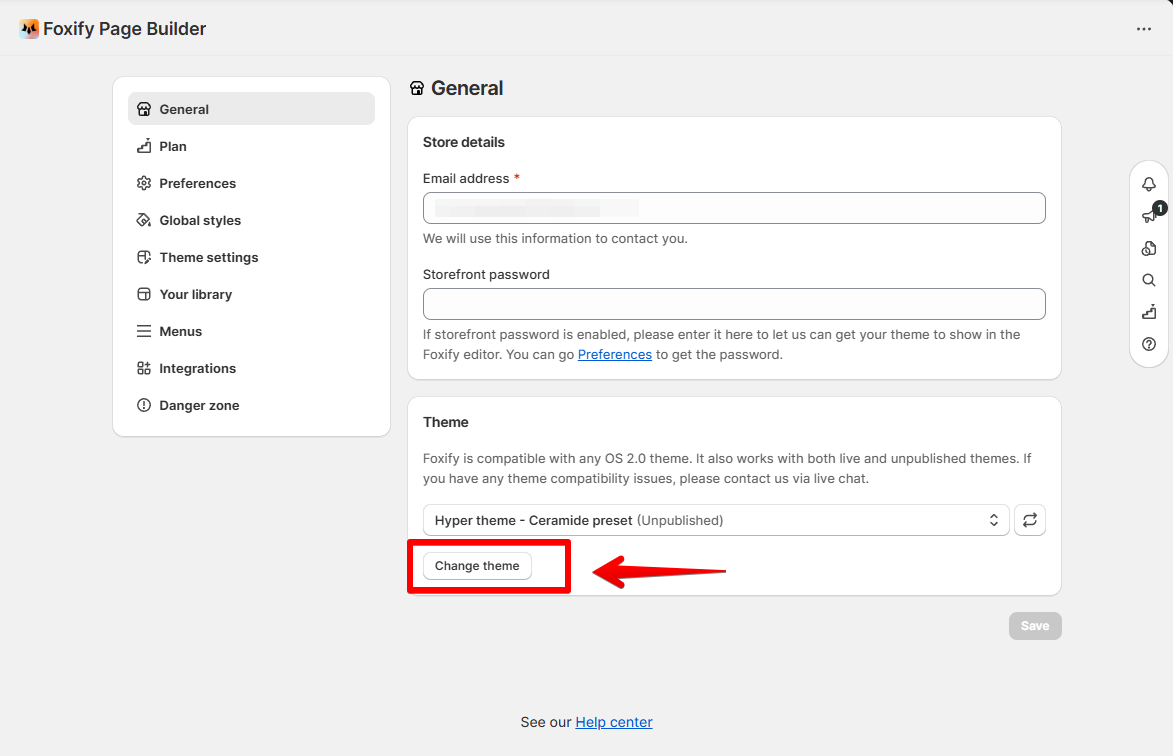Image resolution: width=1173 pixels, height=756 pixels.
Task: Open Integrations settings
Action: 251,369
